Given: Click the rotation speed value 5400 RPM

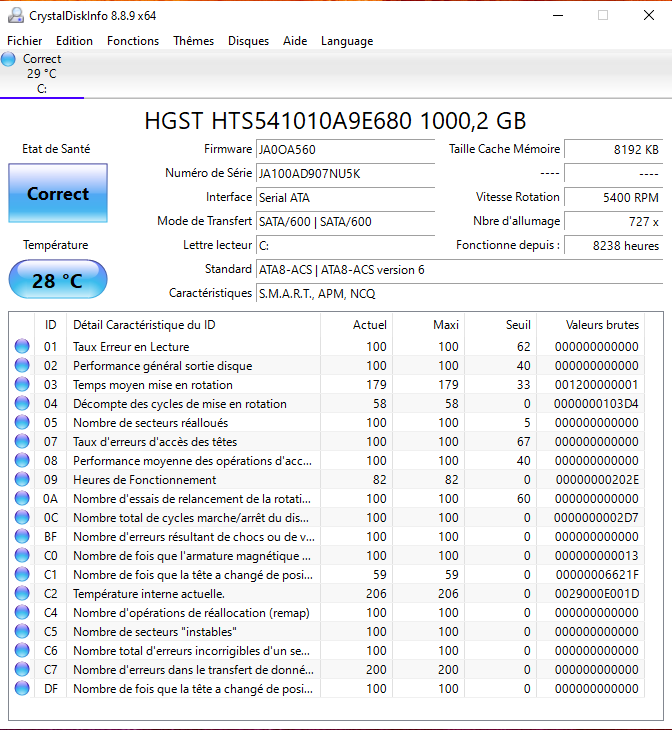Looking at the screenshot, I should point(613,197).
